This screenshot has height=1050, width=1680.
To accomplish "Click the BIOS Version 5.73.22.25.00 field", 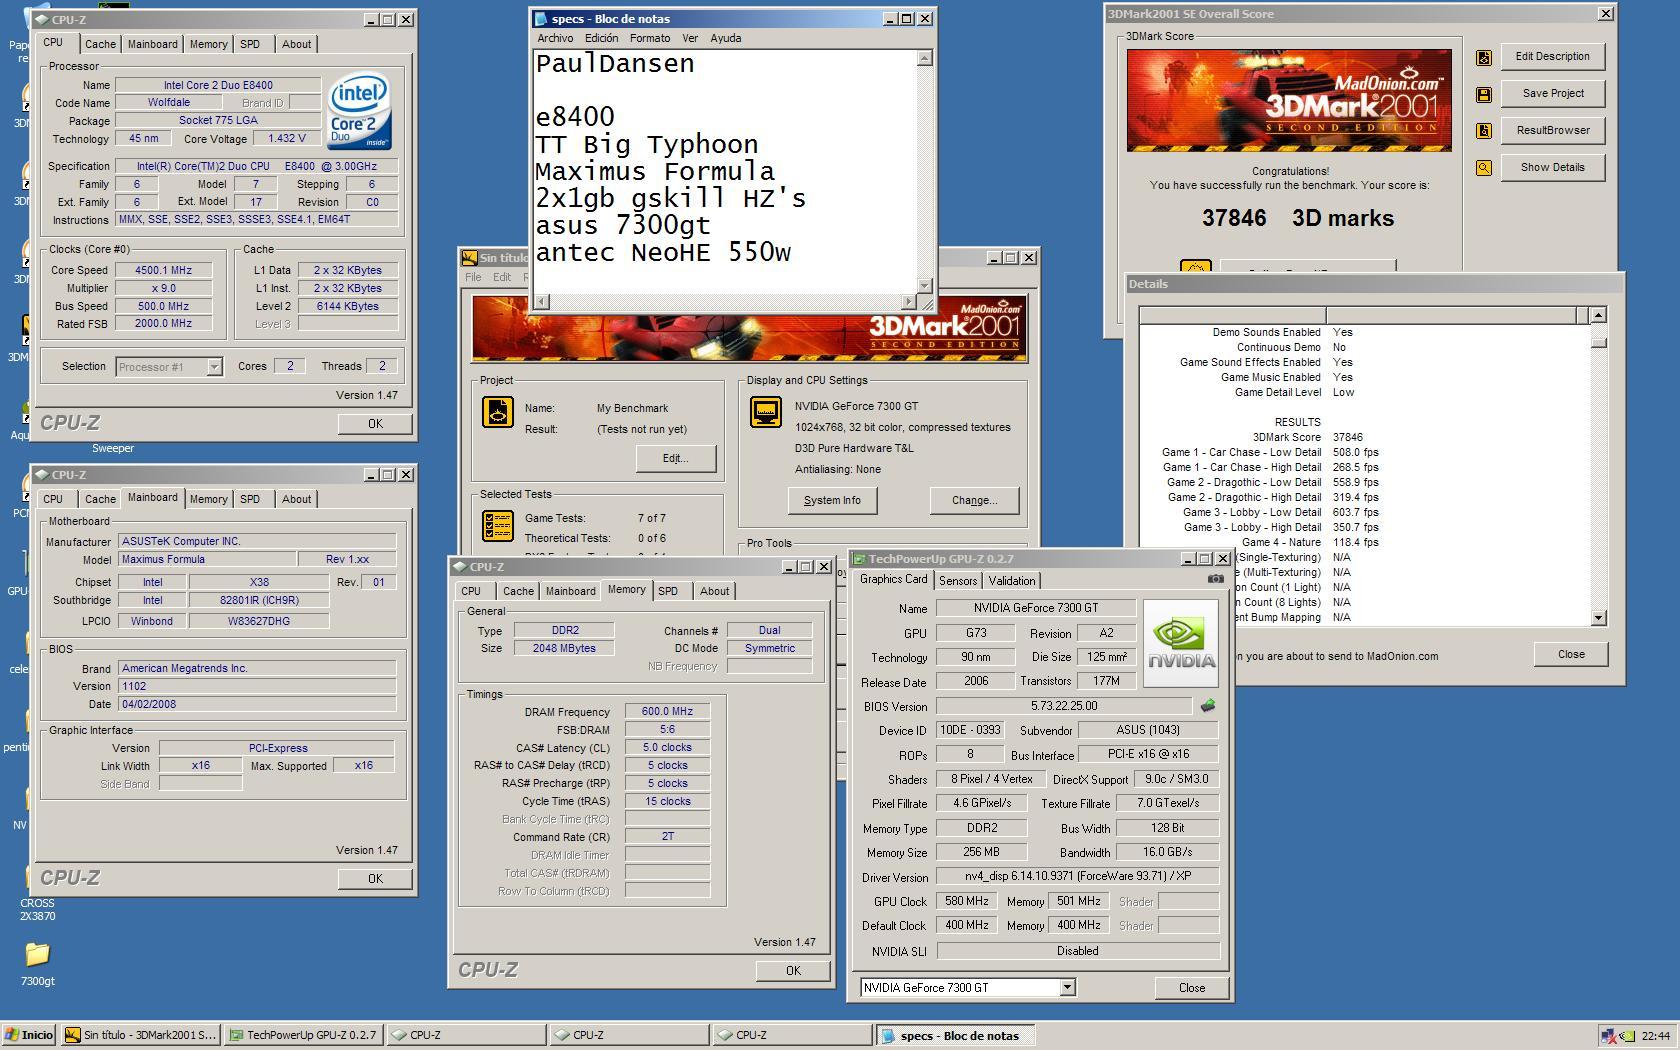I will (x=1063, y=706).
